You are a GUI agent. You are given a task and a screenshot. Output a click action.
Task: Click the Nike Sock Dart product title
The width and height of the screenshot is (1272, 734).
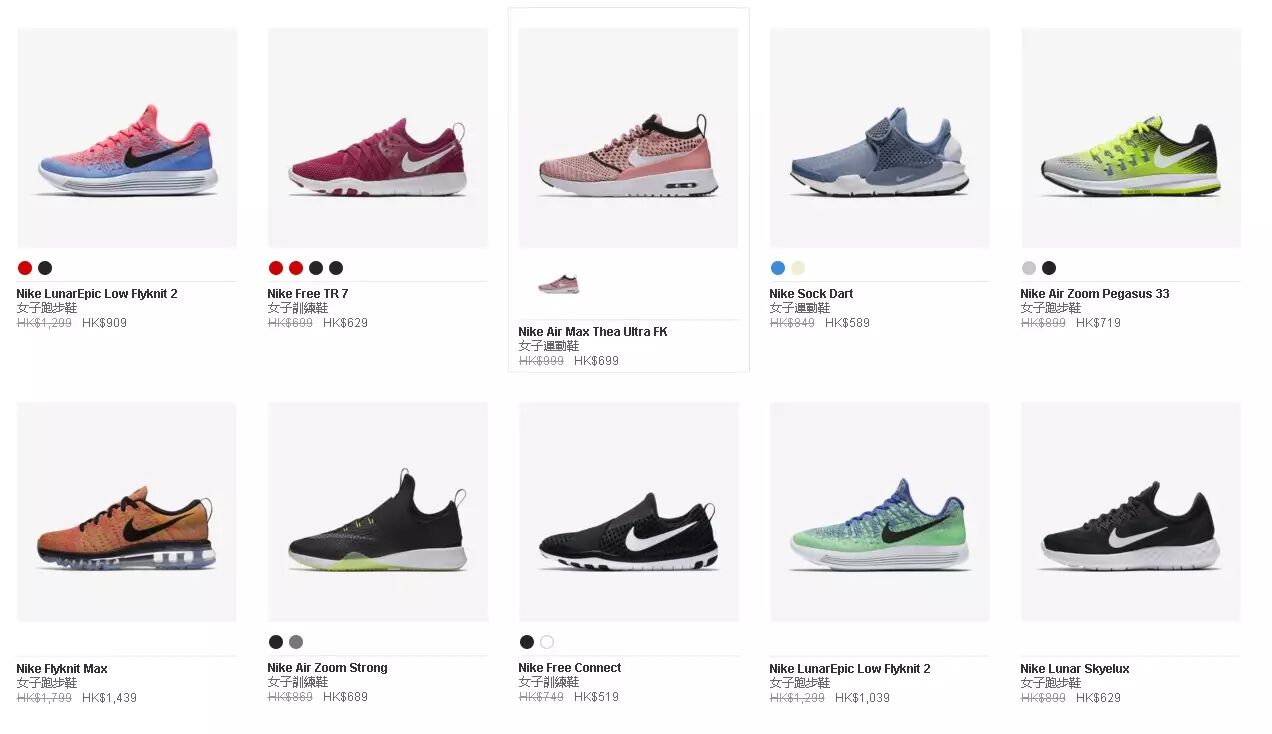pos(811,294)
